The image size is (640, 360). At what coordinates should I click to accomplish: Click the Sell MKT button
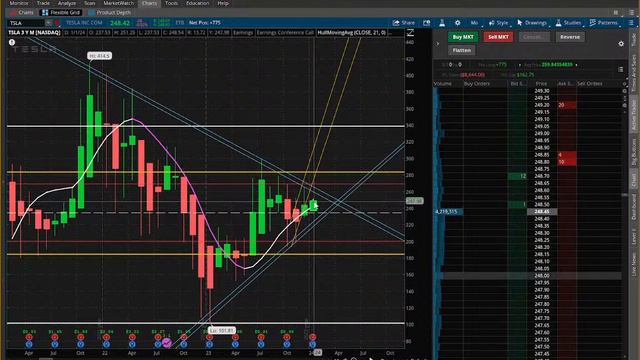[498, 37]
